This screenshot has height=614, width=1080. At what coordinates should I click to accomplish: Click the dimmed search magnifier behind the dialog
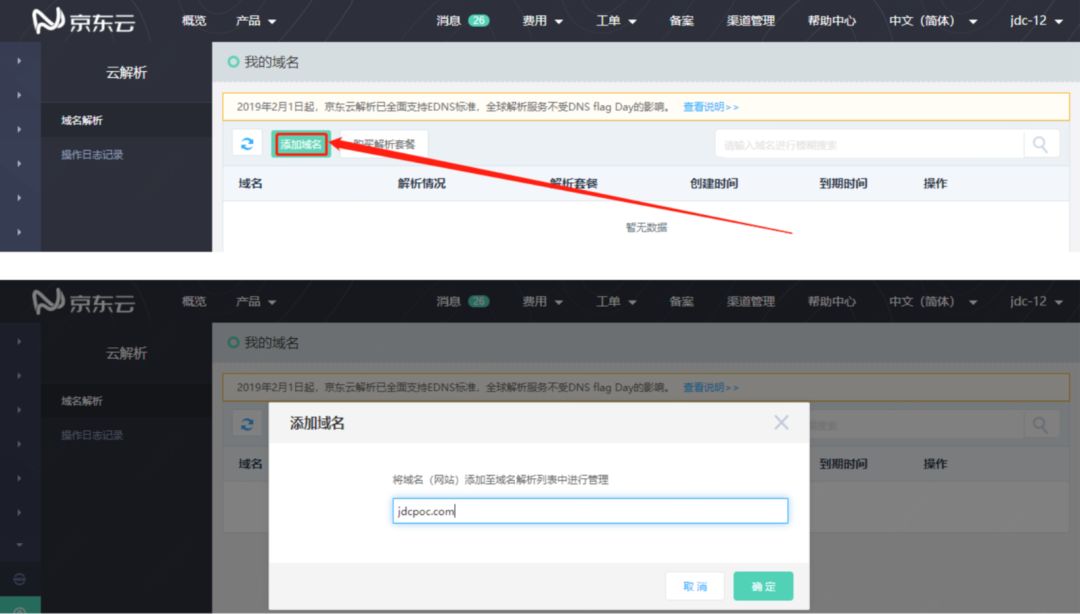point(1040,425)
